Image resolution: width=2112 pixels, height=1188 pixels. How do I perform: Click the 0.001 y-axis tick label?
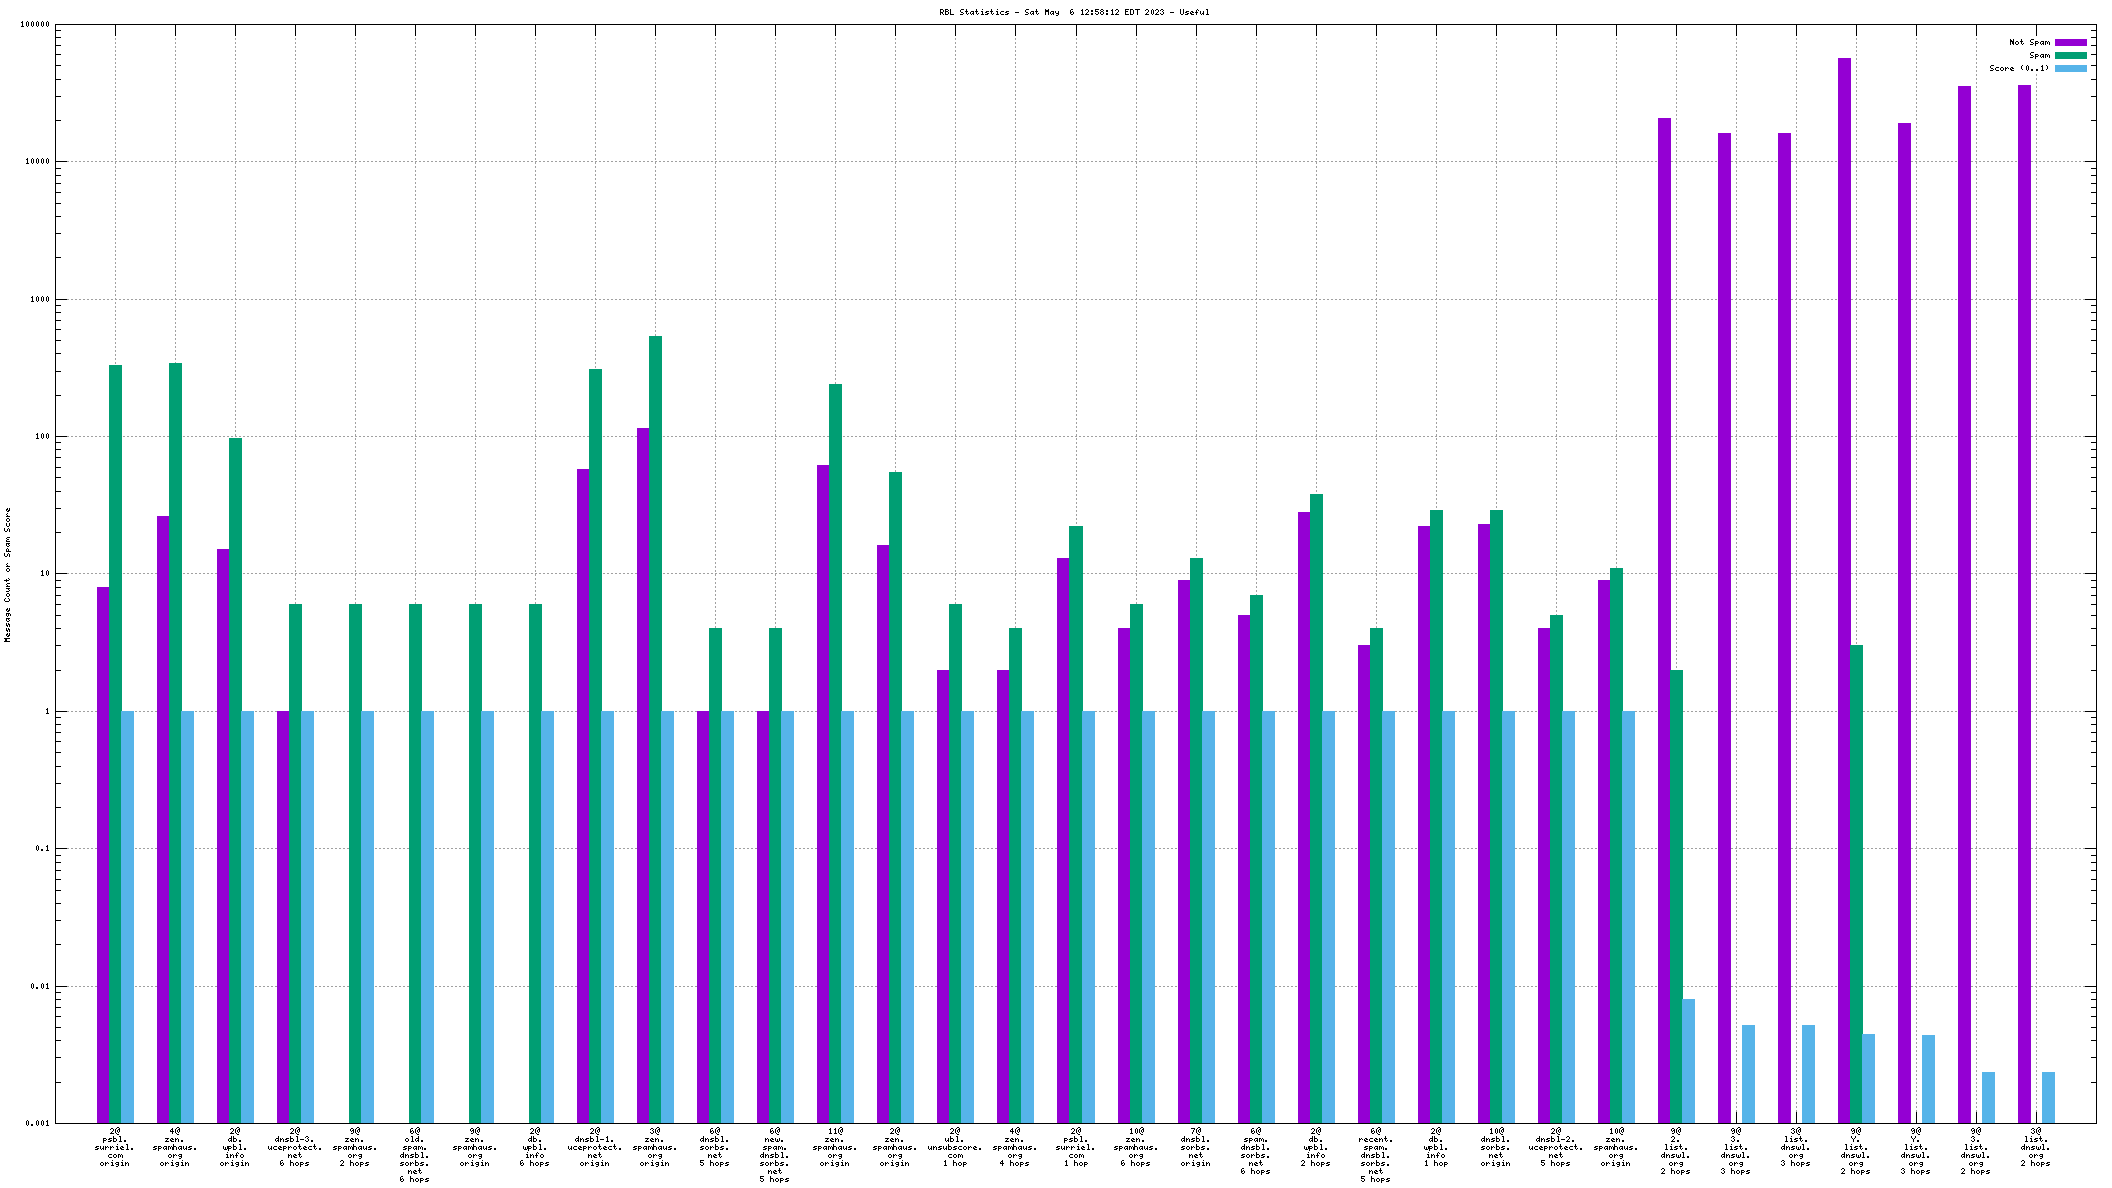click(36, 1124)
